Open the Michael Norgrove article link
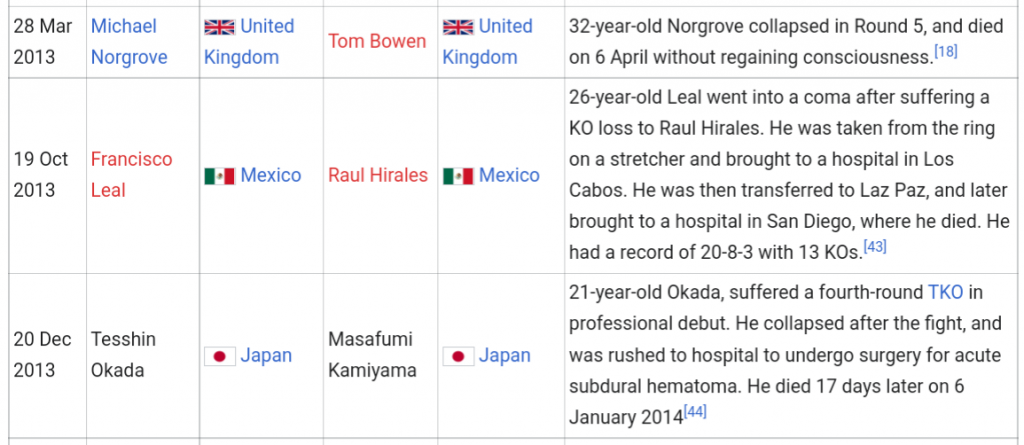This screenshot has width=1024, height=445. [x=129, y=42]
